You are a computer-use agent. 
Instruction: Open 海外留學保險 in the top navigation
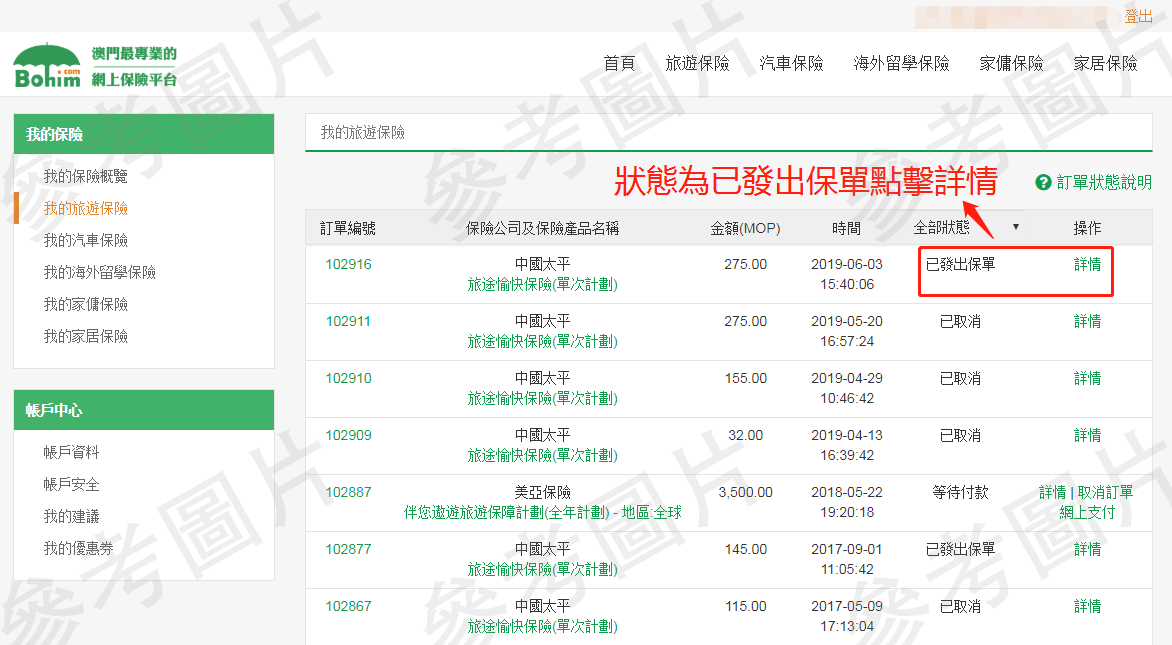(901, 64)
